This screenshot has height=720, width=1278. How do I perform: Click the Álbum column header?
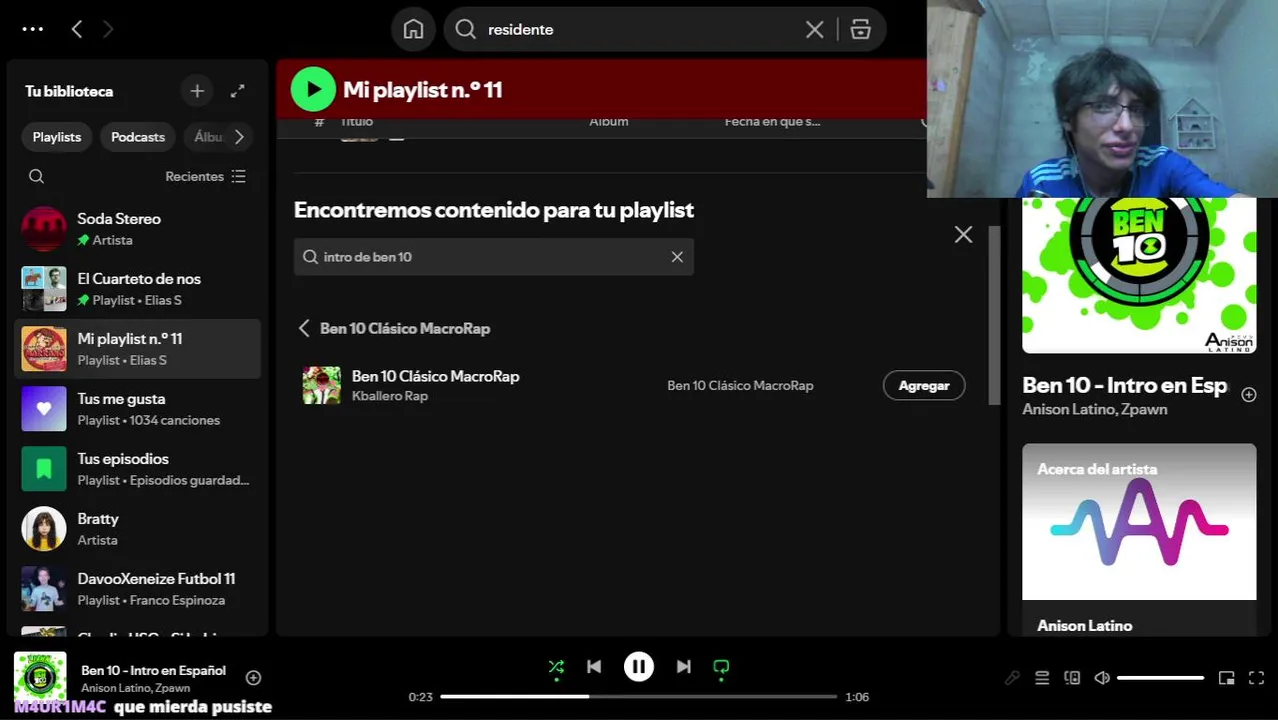point(608,121)
